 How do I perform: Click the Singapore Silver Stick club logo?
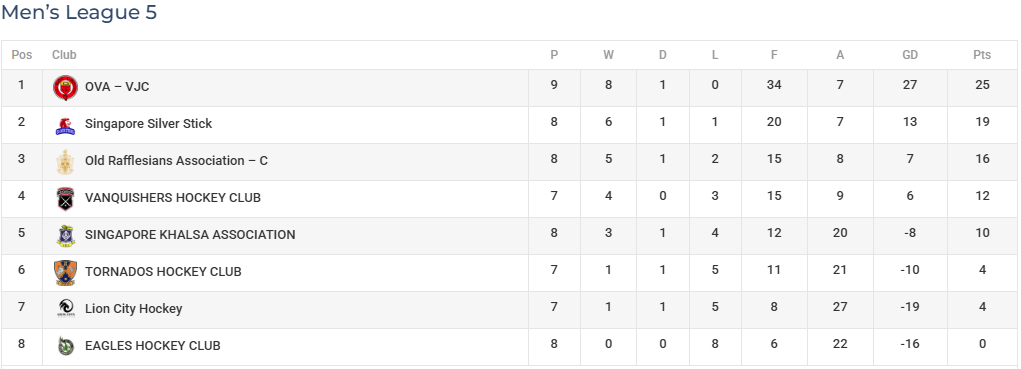click(x=65, y=124)
